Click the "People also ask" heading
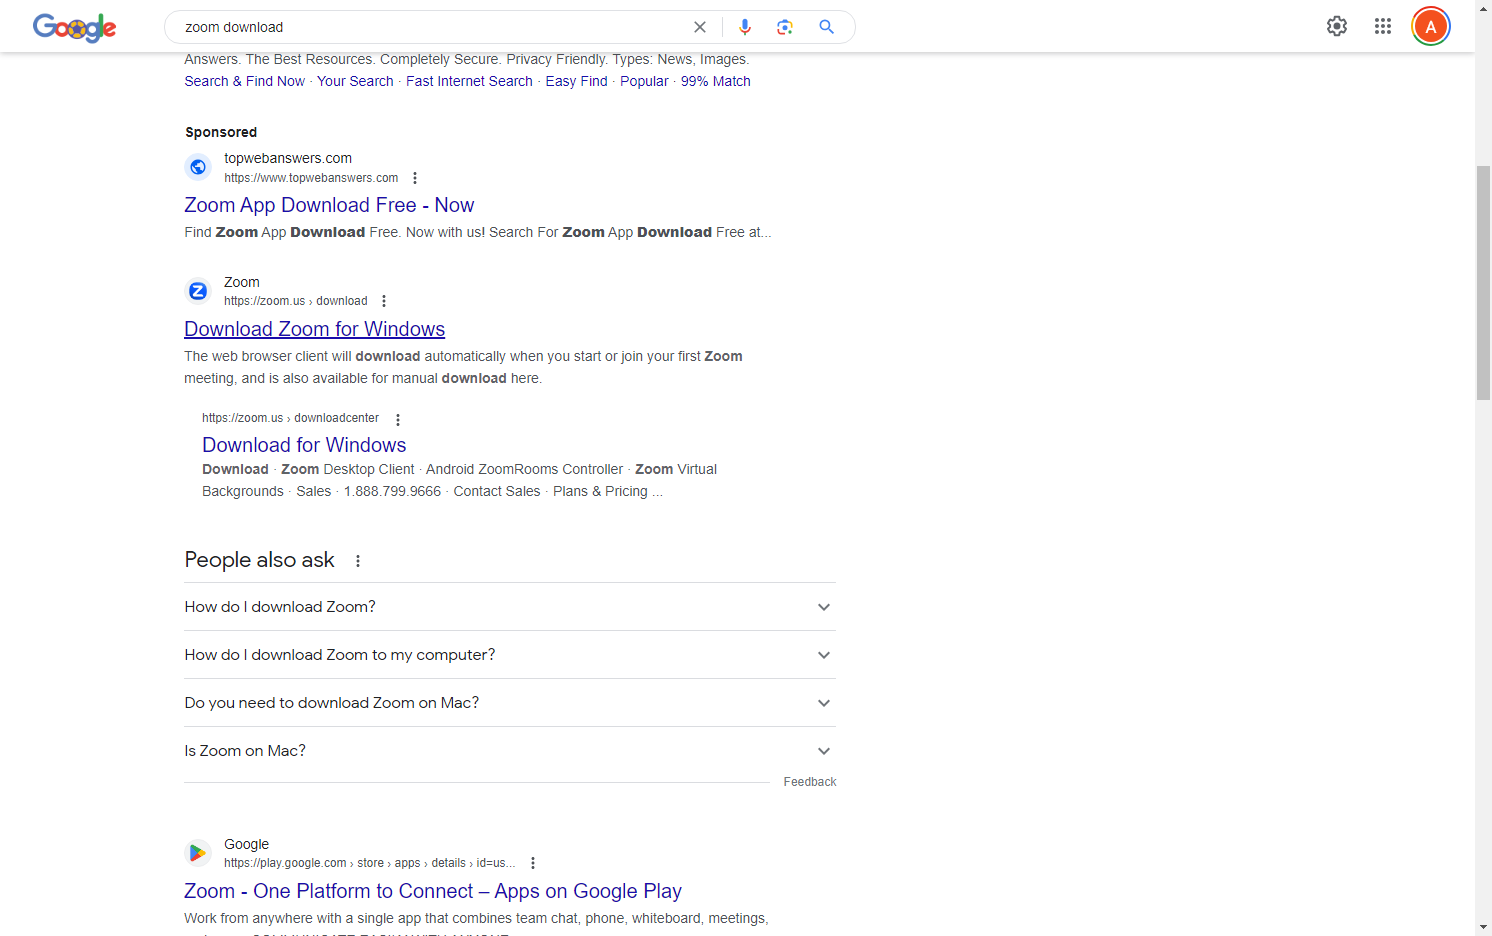1492x936 pixels. coord(259,560)
